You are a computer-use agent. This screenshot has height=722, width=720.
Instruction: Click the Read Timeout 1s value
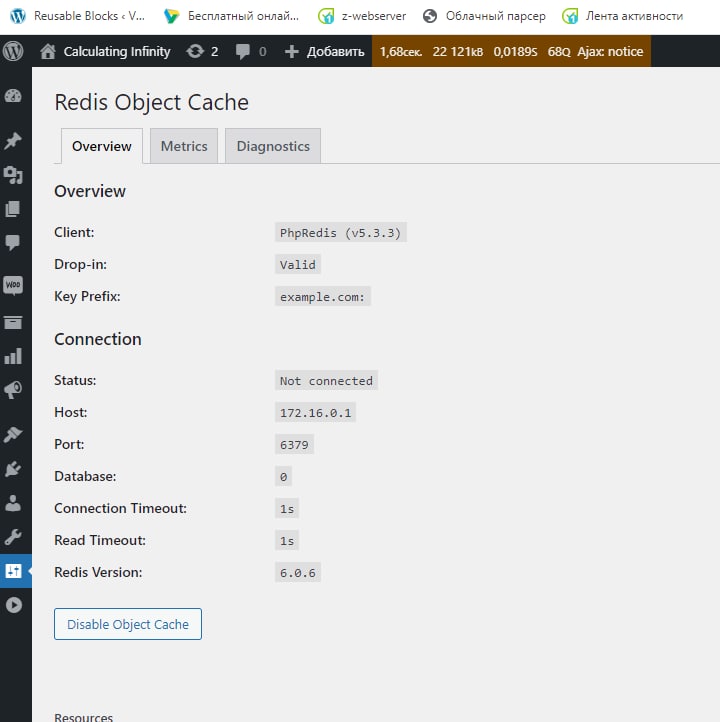(287, 541)
